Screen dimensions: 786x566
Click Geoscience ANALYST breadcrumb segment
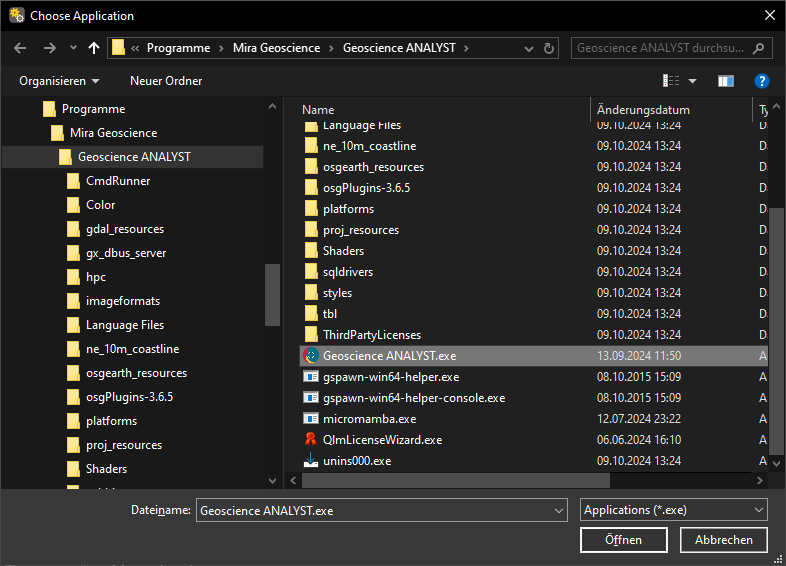coord(399,48)
